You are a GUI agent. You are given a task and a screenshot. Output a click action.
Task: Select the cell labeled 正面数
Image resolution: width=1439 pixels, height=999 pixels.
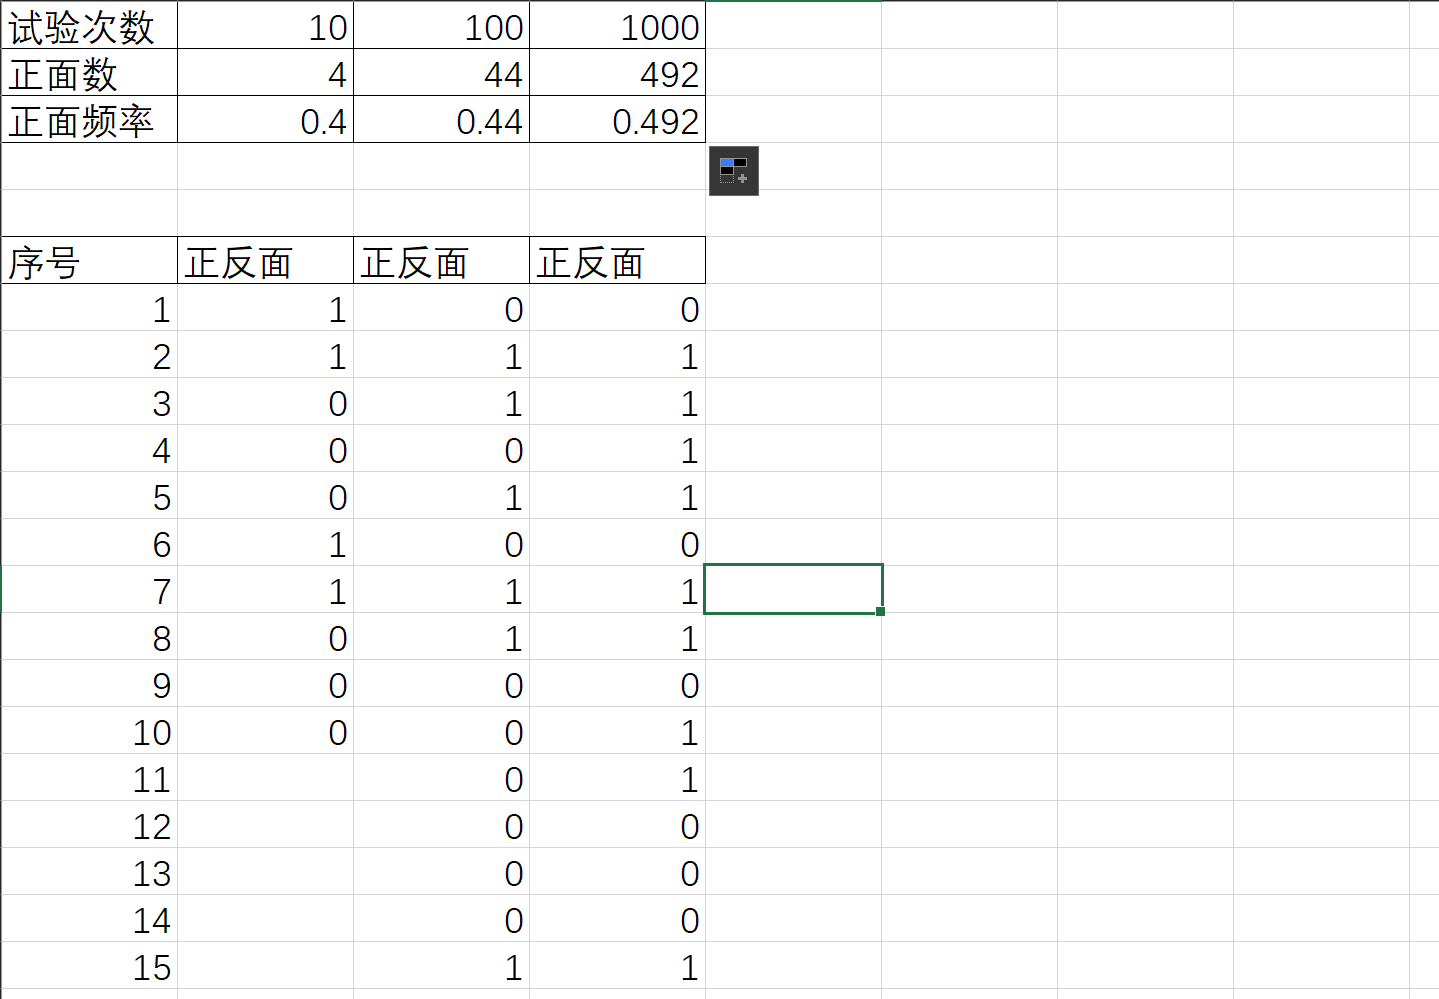pyautogui.click(x=90, y=72)
